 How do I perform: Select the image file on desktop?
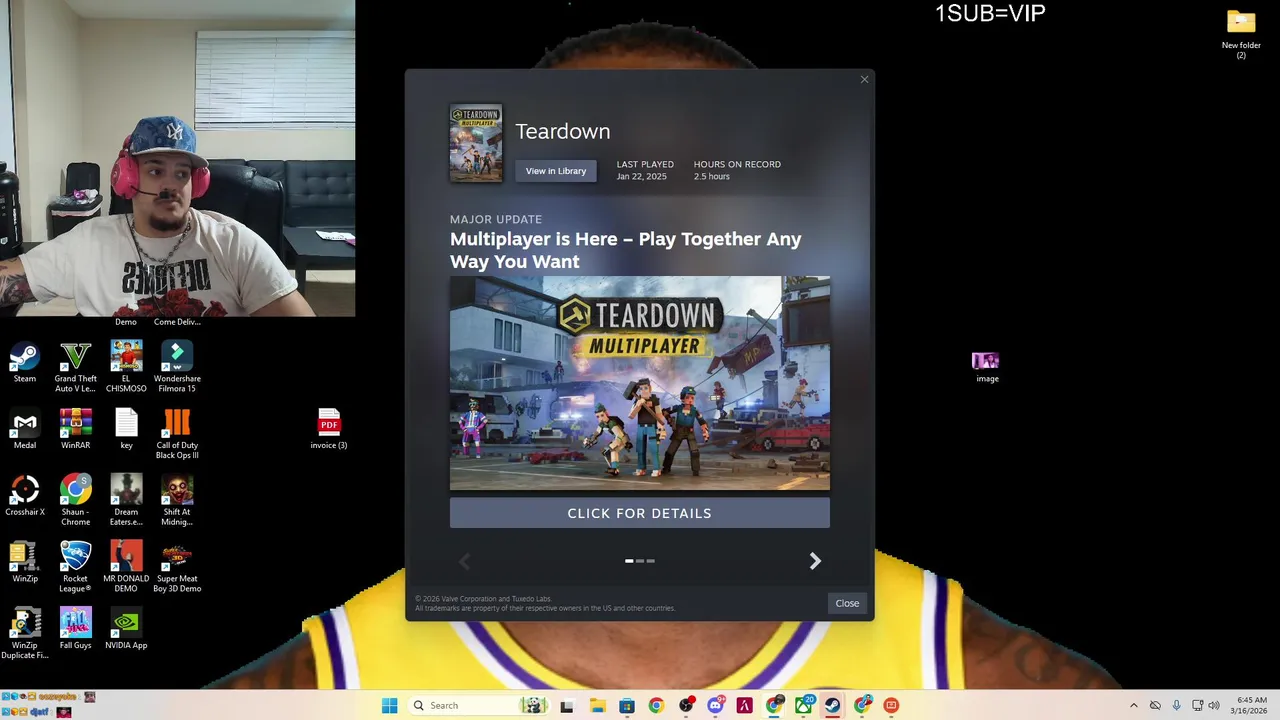(986, 367)
